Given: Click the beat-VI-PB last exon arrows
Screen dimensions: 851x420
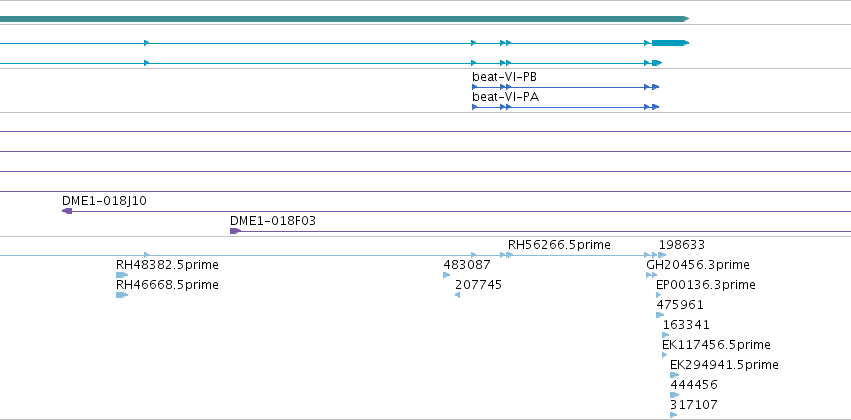Looking at the screenshot, I should tap(652, 87).
